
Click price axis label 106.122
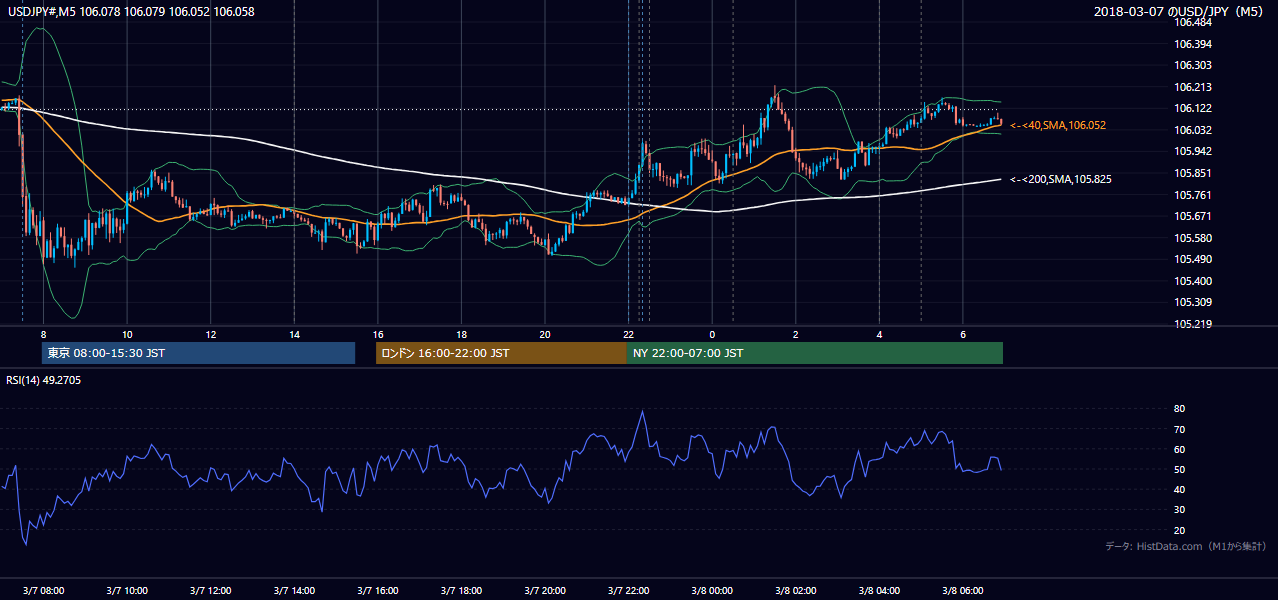tap(1192, 108)
